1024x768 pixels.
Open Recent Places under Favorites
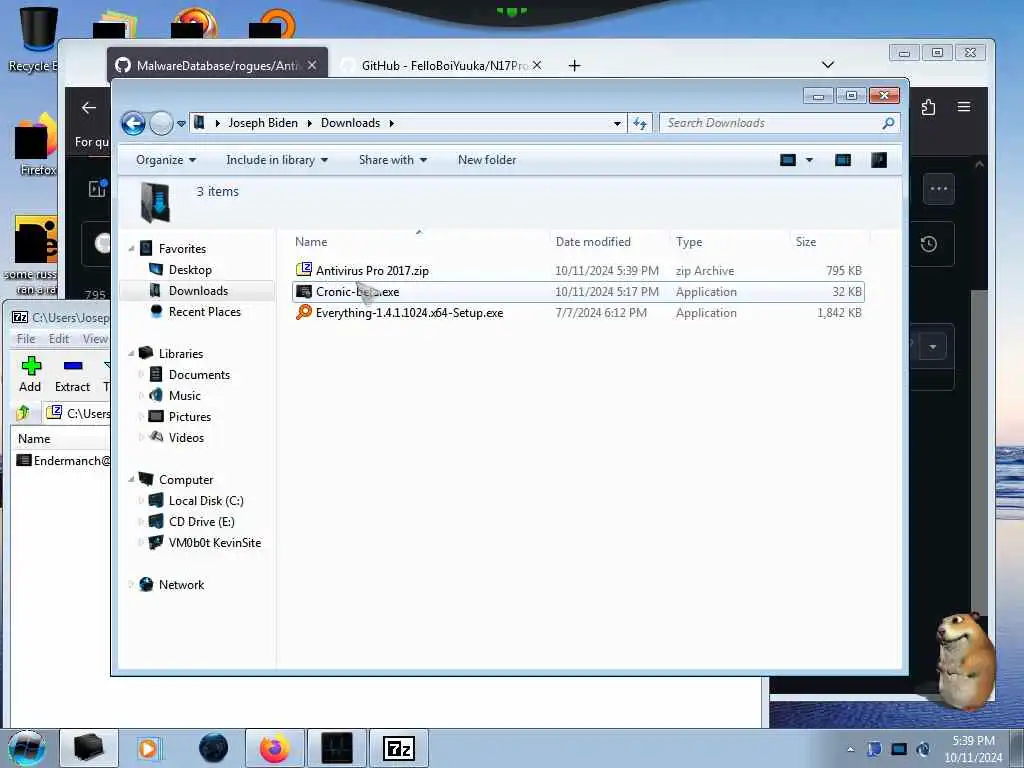pos(204,312)
